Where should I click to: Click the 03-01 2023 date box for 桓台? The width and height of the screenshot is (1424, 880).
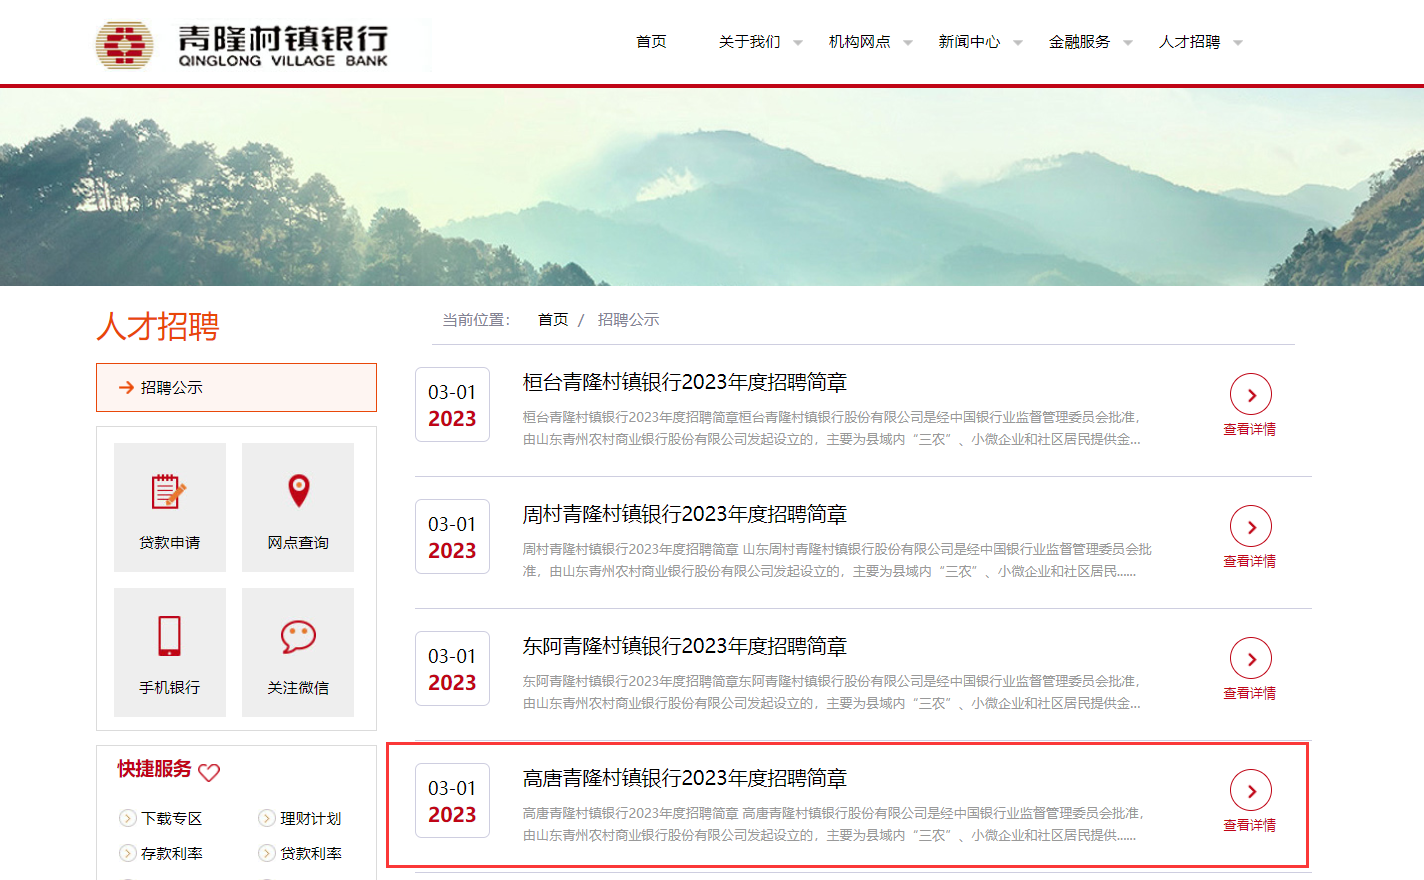[452, 405]
